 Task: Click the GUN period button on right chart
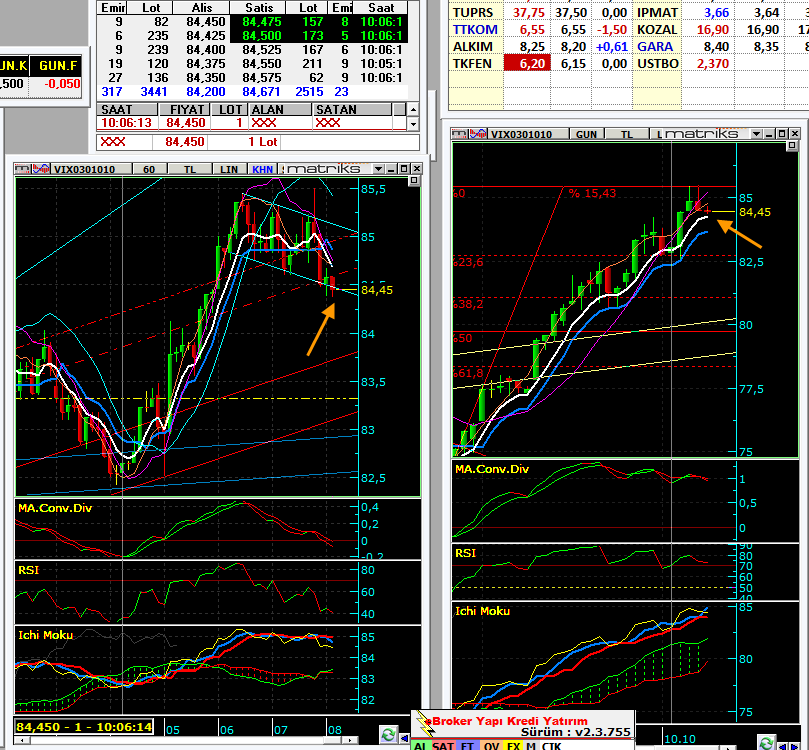coord(586,134)
